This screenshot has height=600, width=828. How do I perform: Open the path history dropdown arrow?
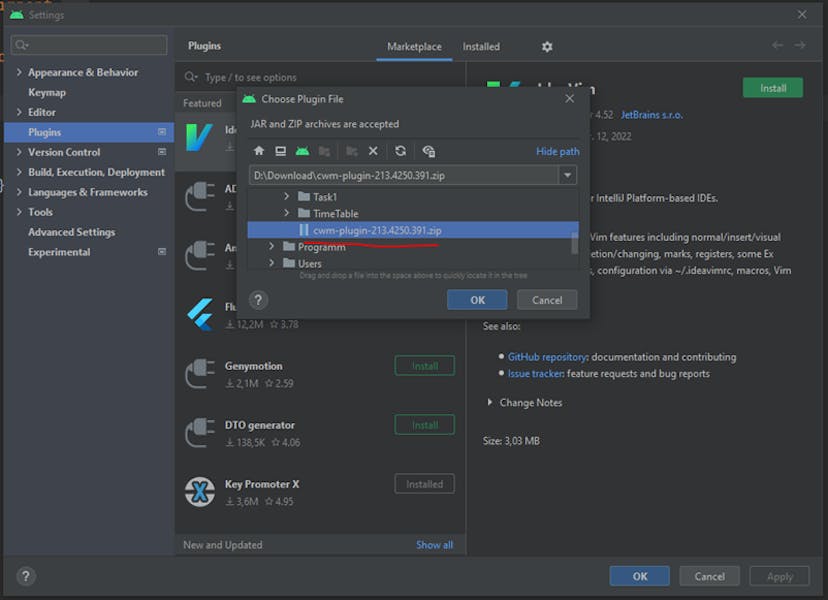click(568, 175)
